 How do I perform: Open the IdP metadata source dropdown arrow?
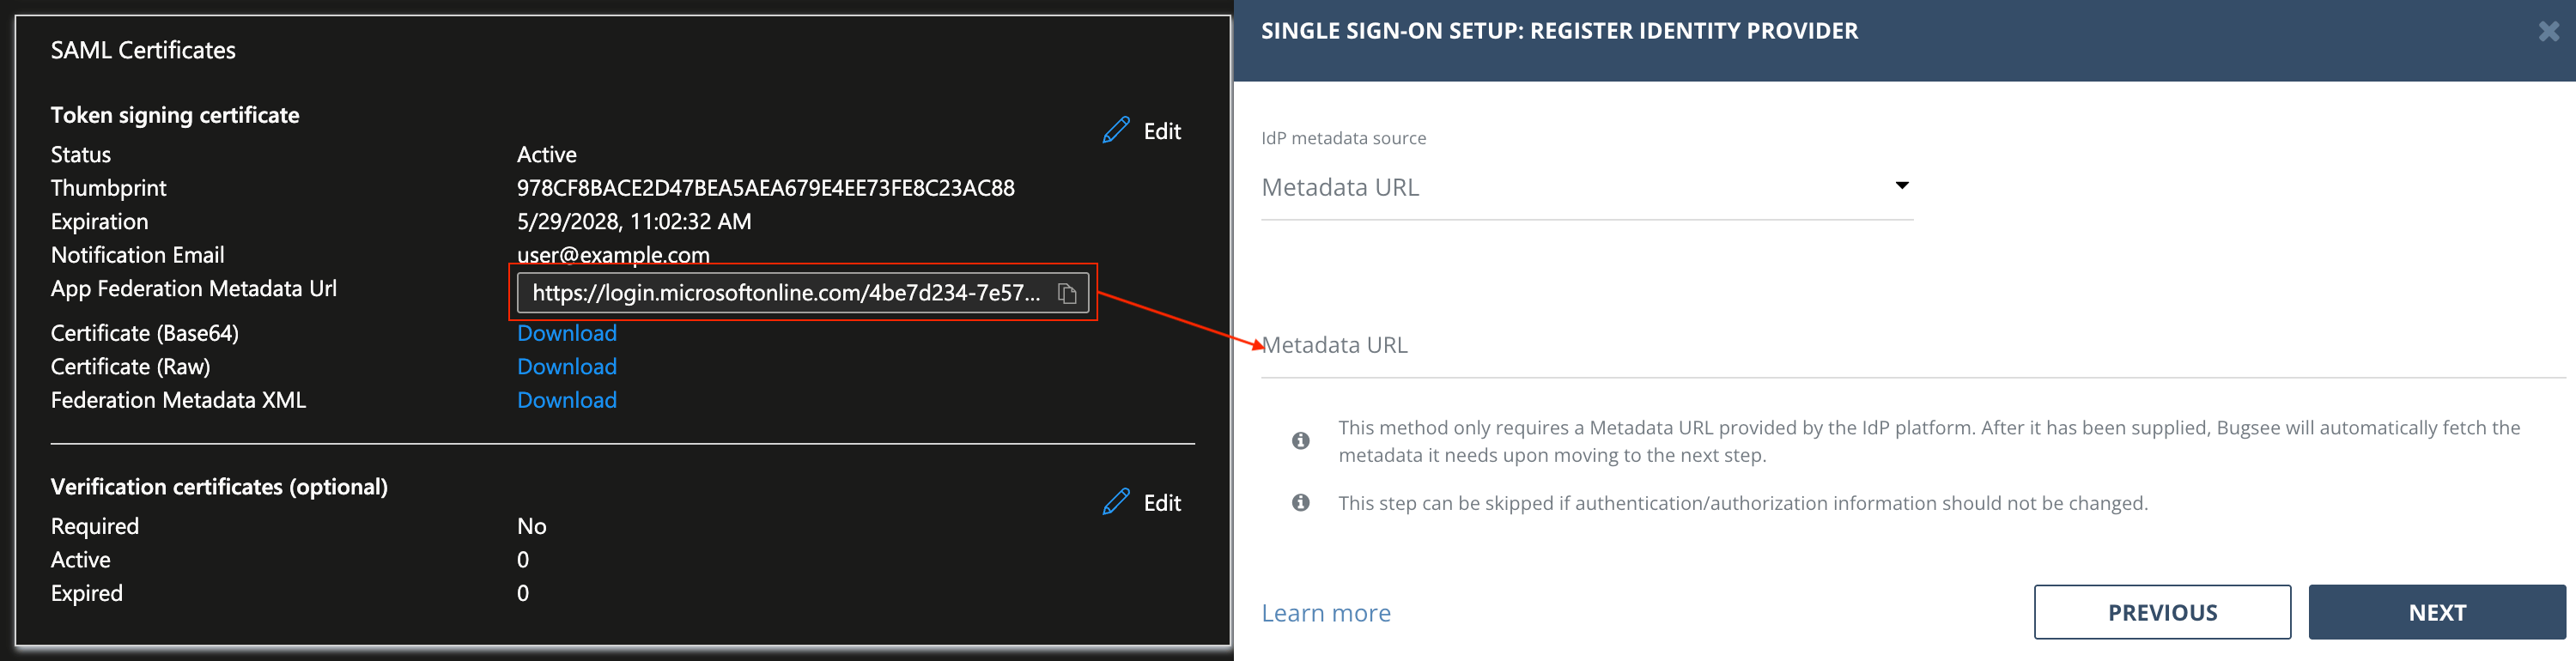1901,186
